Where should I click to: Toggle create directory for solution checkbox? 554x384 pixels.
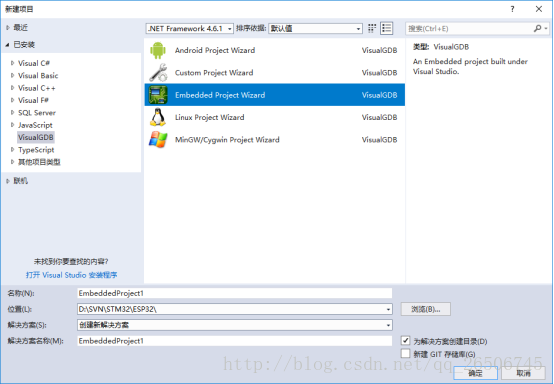click(x=406, y=341)
